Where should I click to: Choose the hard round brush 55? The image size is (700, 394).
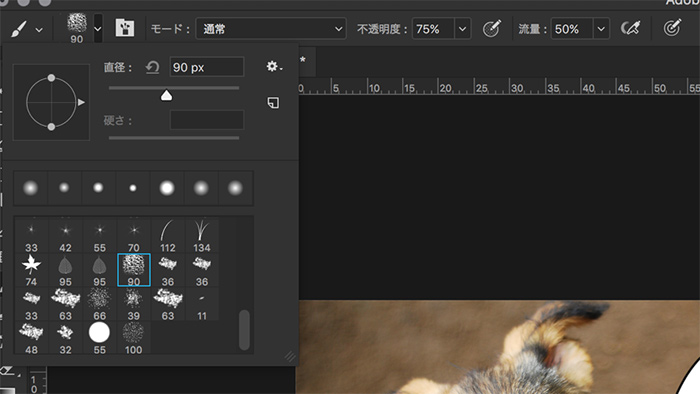point(100,339)
